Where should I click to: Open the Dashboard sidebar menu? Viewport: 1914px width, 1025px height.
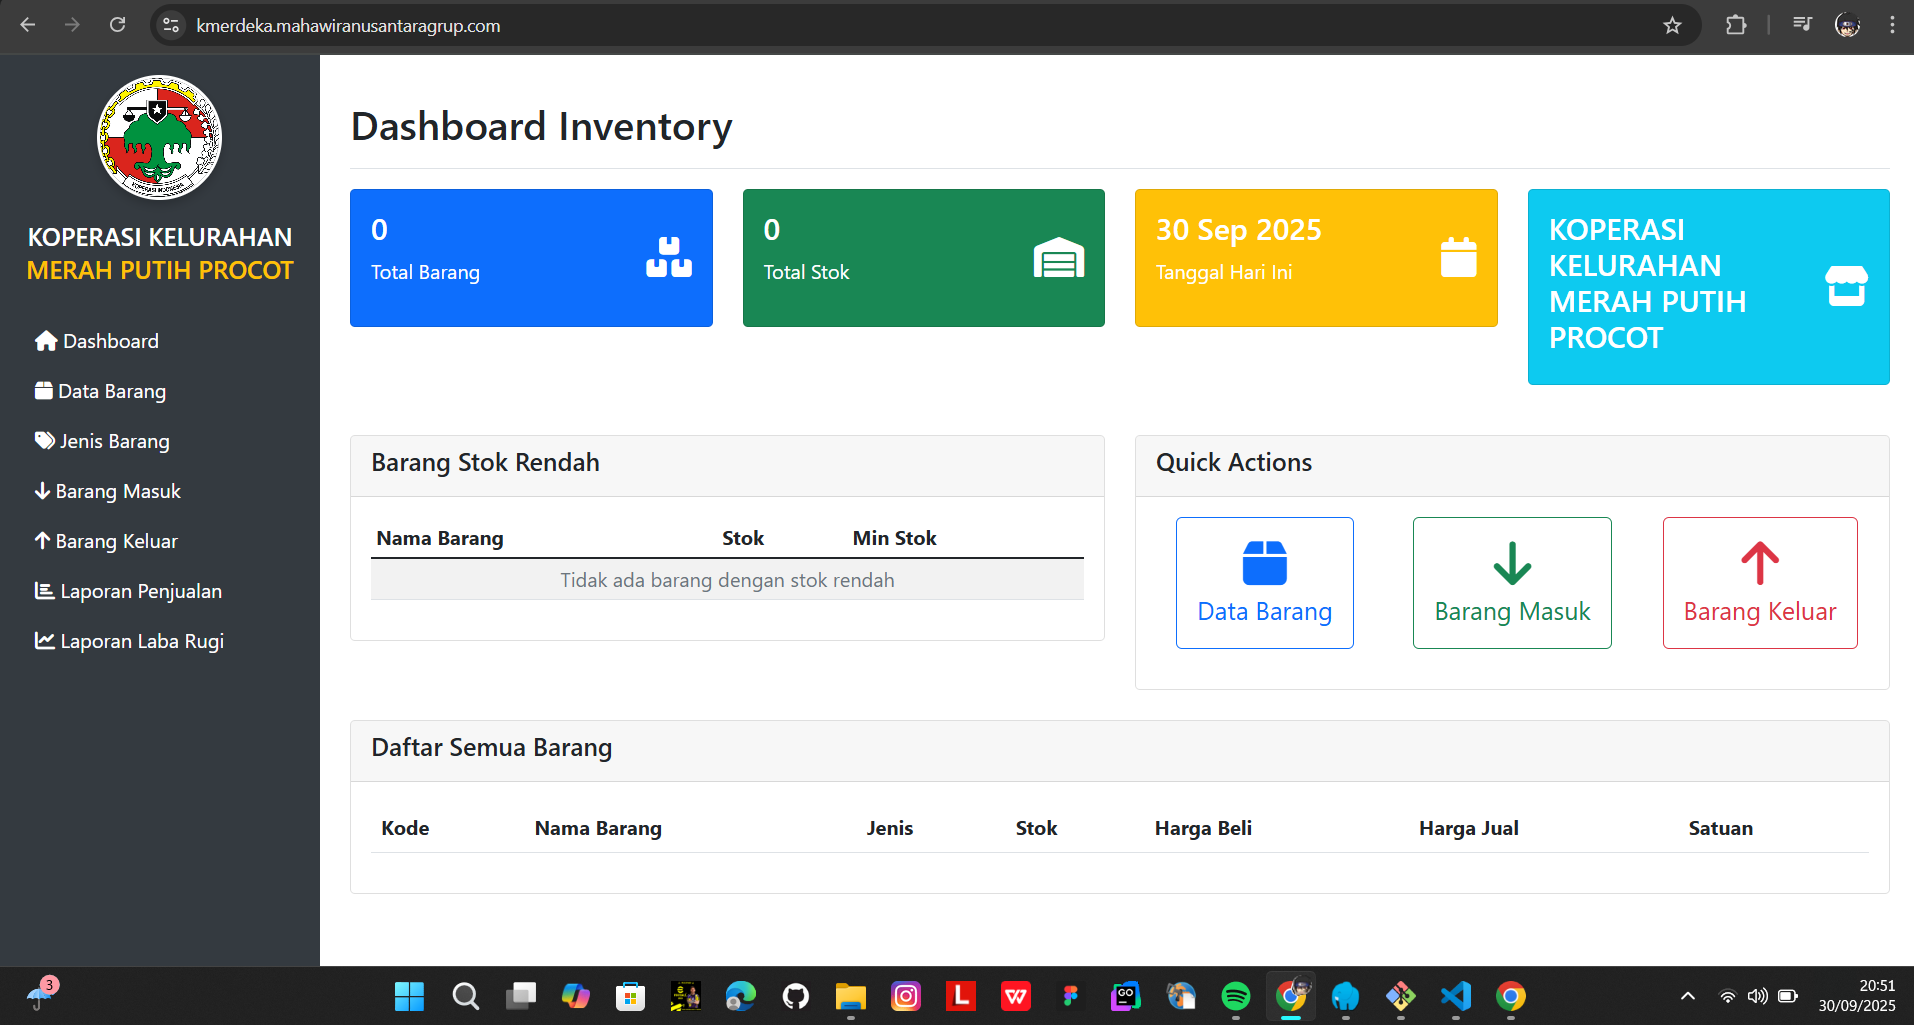[x=97, y=341]
